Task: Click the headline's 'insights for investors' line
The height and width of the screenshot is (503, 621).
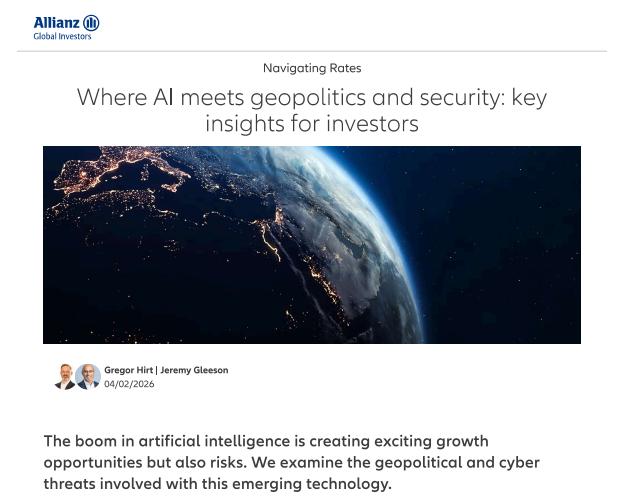Action: [312, 124]
